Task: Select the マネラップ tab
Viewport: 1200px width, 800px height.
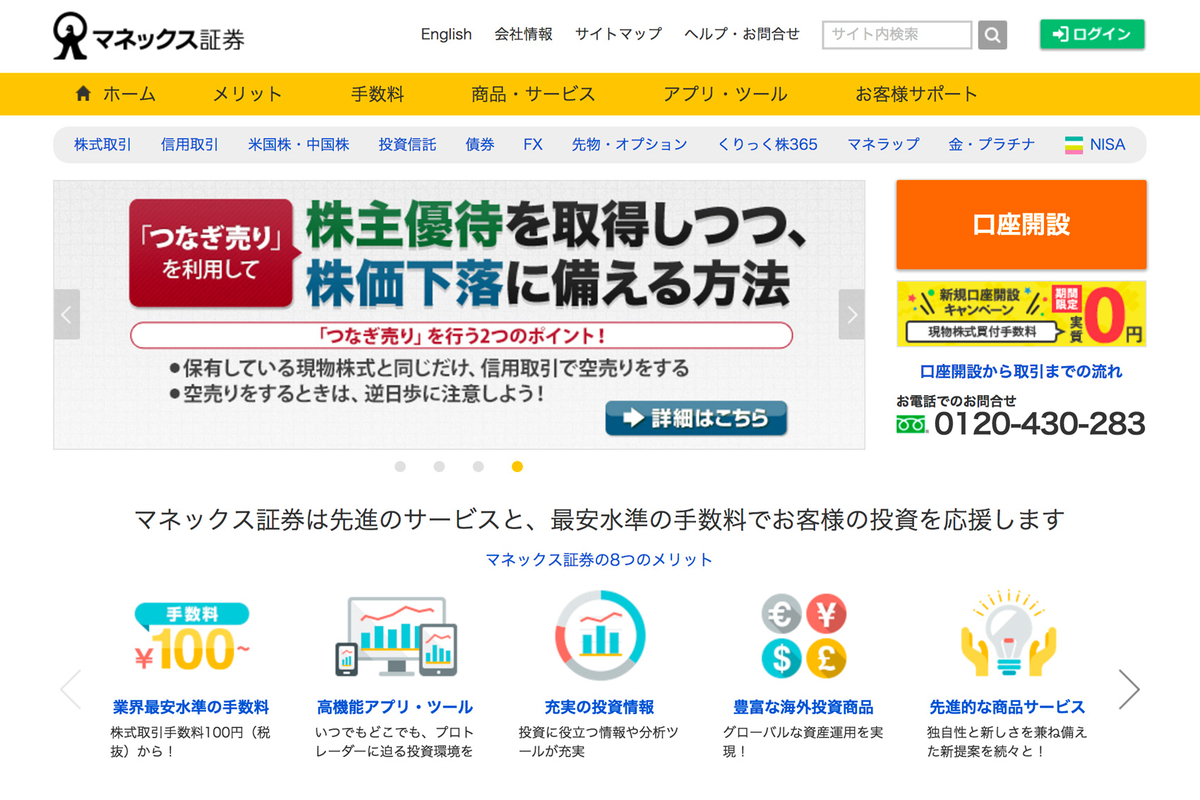Action: [883, 144]
